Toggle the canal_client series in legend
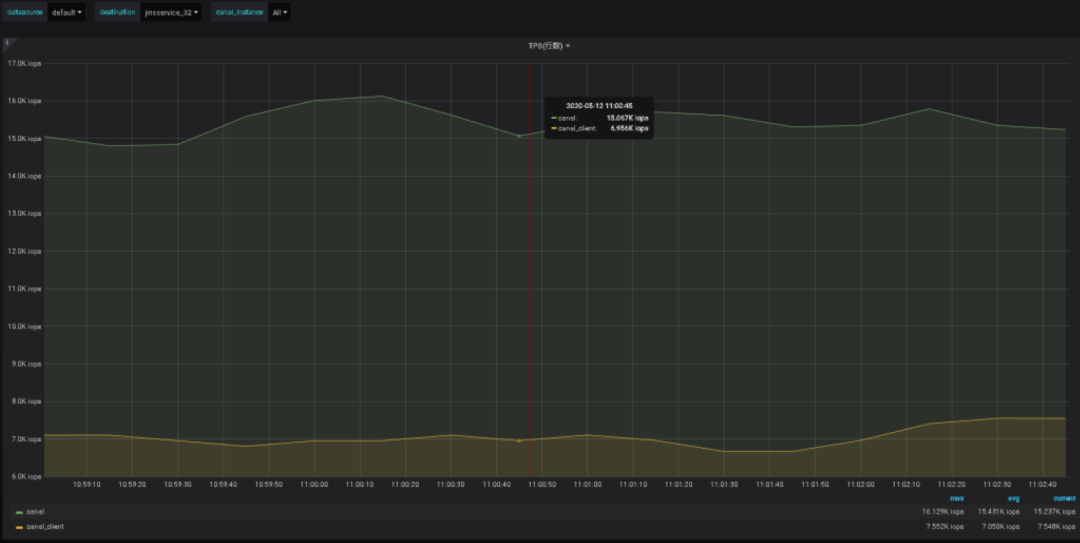 click(44, 526)
